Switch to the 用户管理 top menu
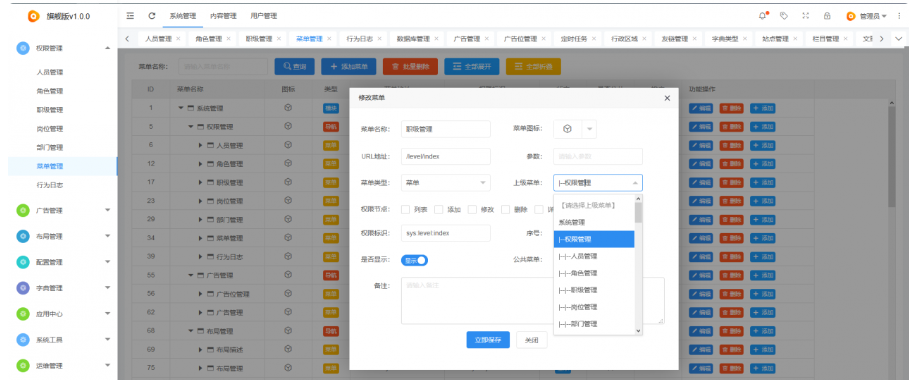This screenshot has height=380, width=909. coord(264,16)
